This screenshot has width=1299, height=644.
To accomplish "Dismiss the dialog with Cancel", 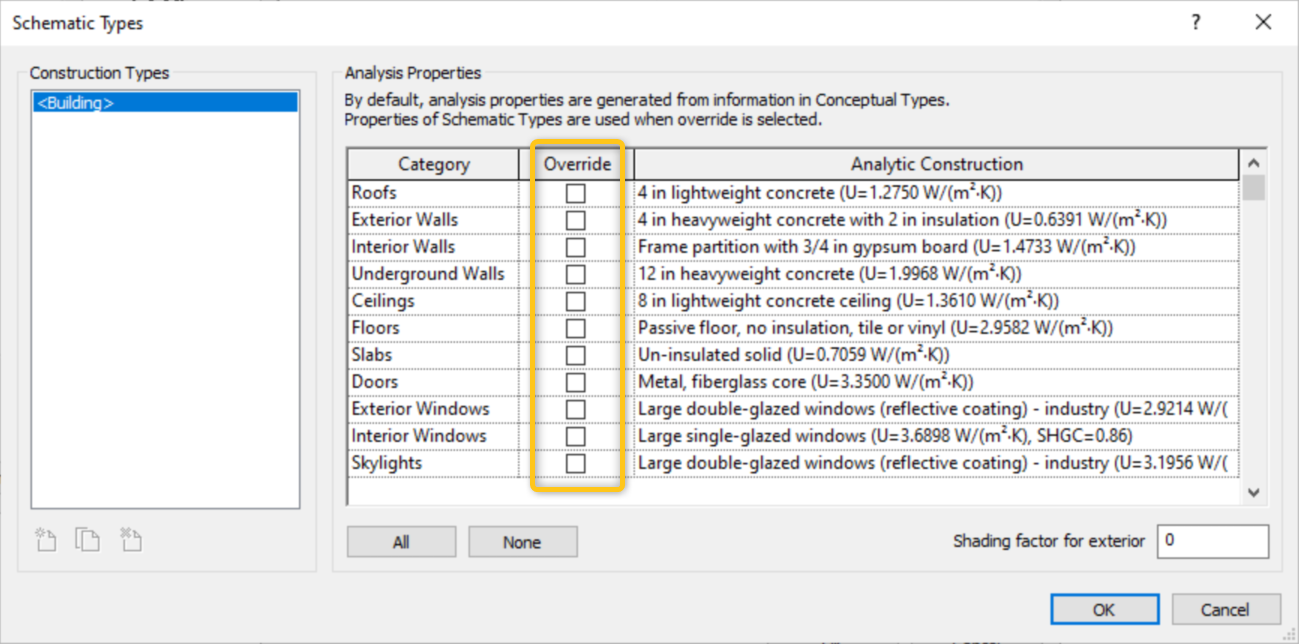I will (x=1226, y=609).
